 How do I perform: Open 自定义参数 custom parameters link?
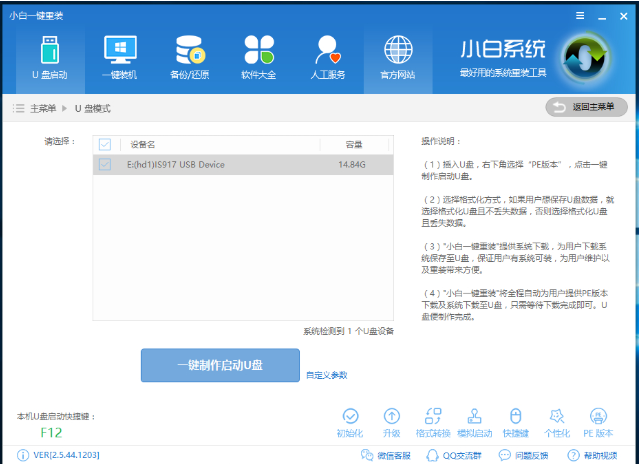(x=326, y=375)
